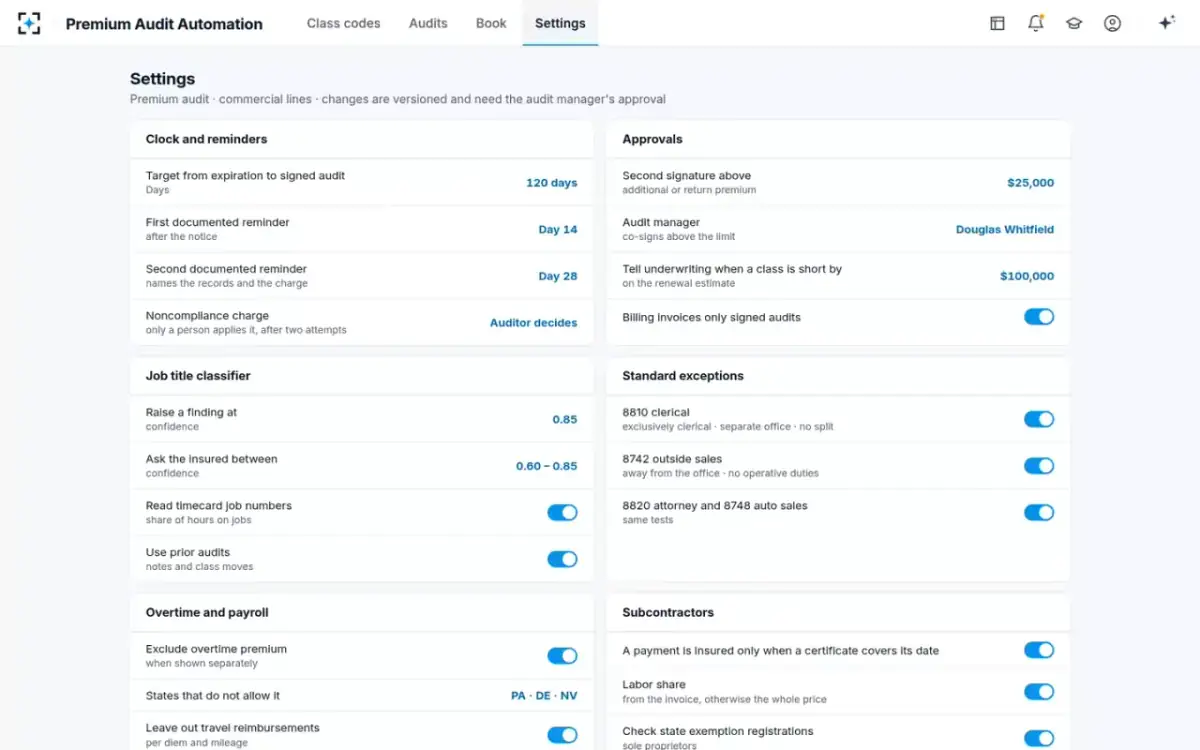This screenshot has height=750, width=1200.
Task: Select the Settings tab
Action: pos(560,23)
